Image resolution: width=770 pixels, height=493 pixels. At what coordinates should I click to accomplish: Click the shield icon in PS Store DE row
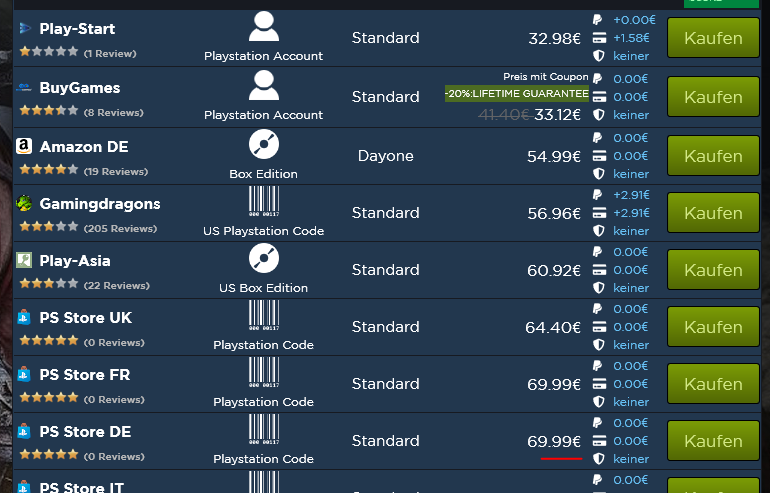click(599, 459)
